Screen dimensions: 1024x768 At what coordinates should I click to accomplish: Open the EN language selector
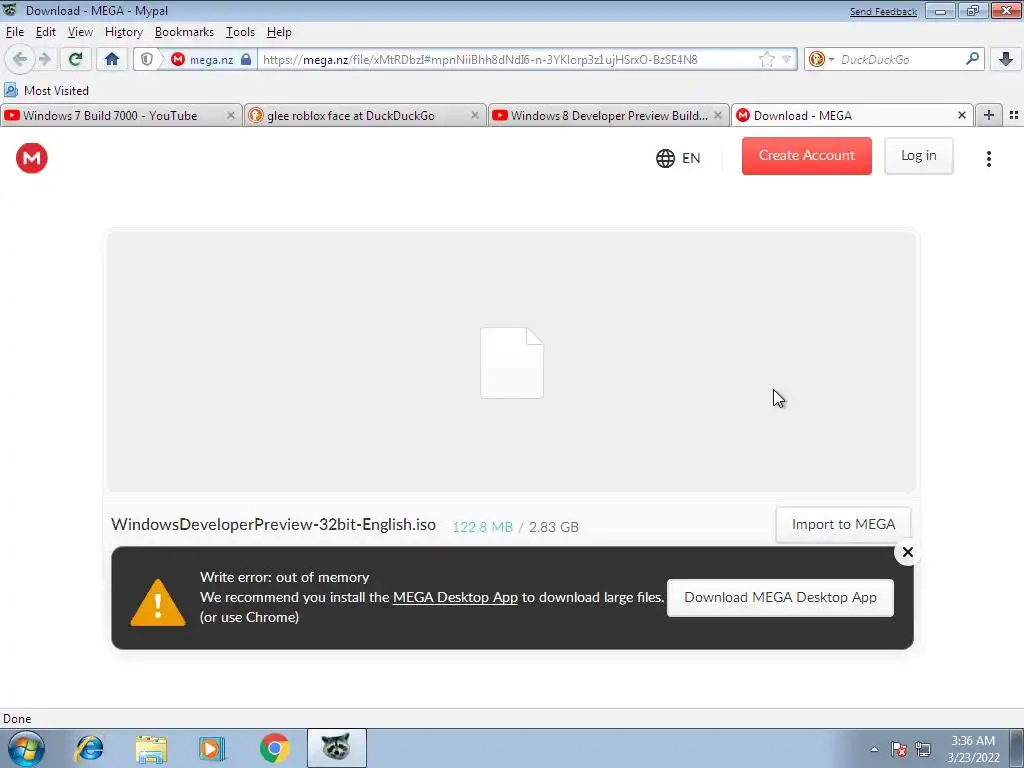pyautogui.click(x=678, y=158)
